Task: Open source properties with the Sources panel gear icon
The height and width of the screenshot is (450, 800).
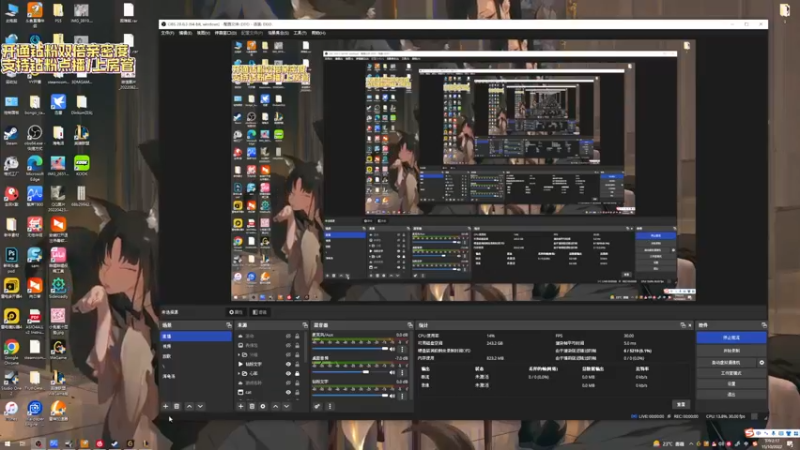Action: [263, 407]
